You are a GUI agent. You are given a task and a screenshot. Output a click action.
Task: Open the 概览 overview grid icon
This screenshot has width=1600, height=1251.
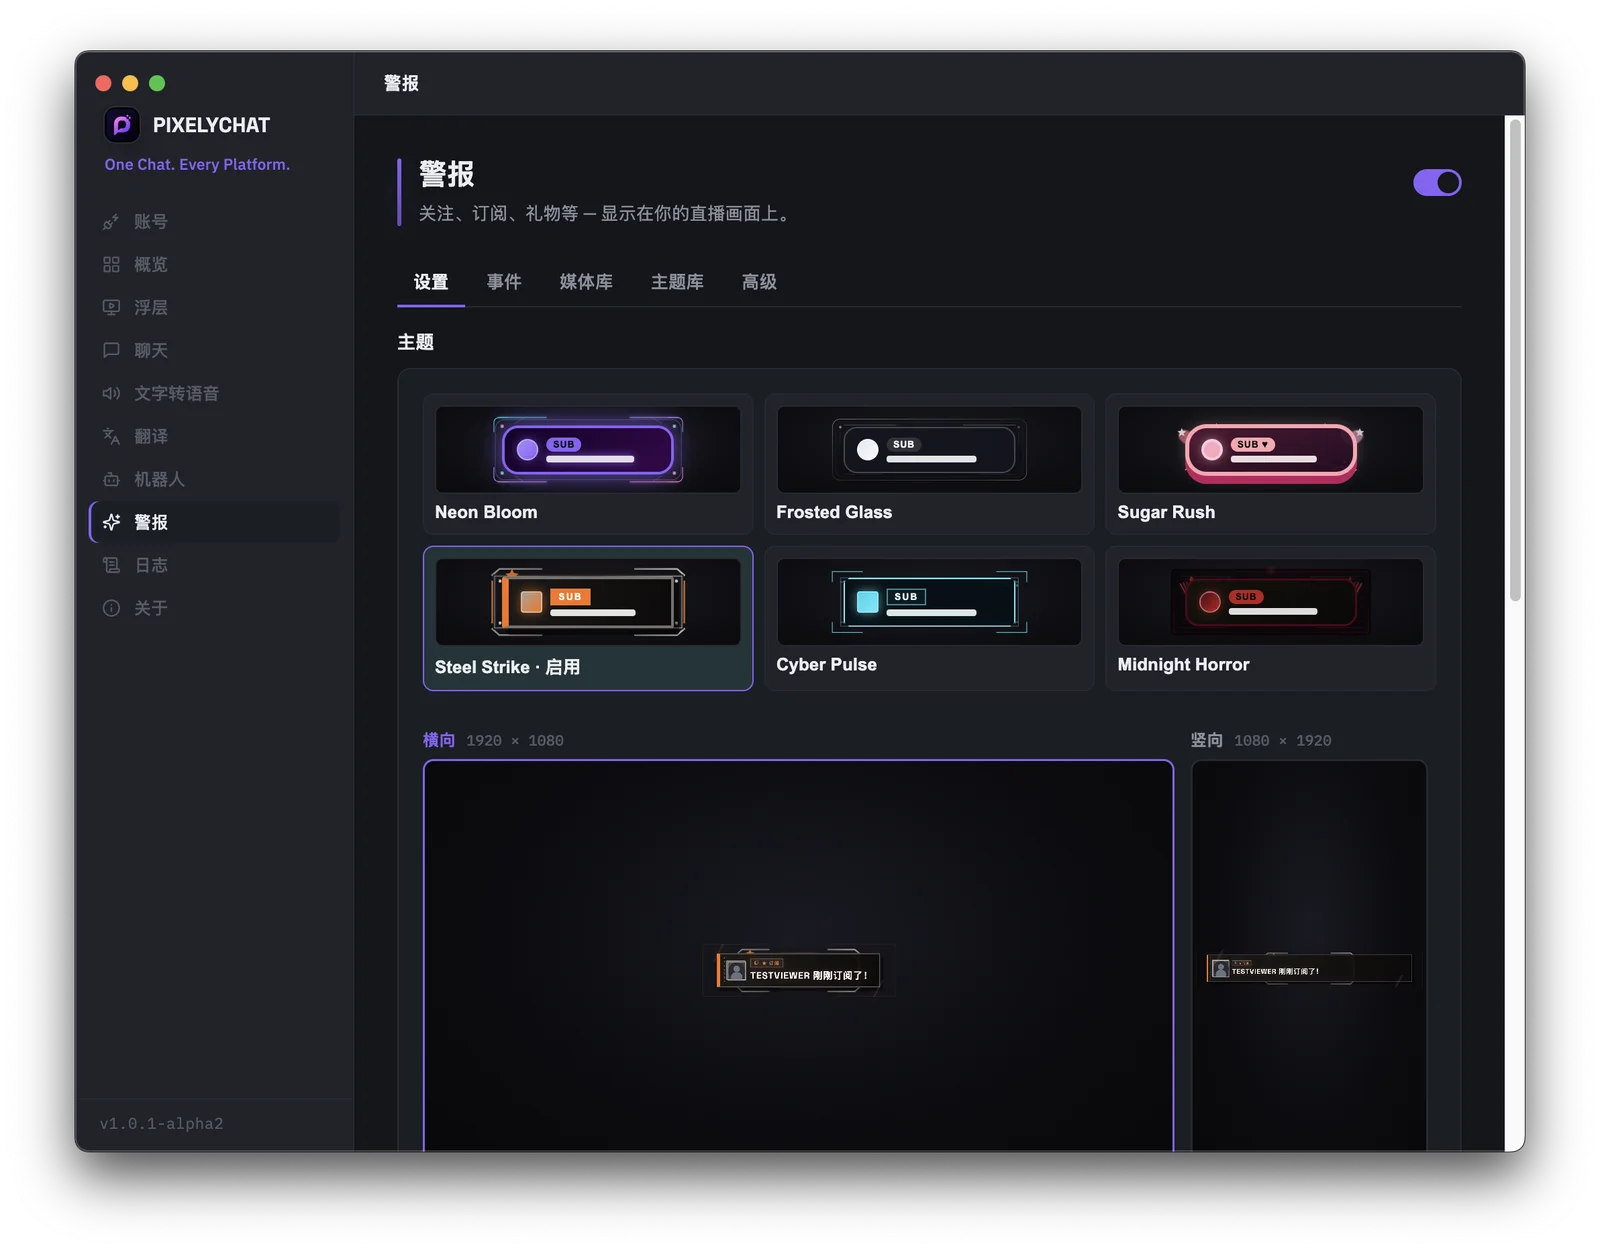point(111,265)
